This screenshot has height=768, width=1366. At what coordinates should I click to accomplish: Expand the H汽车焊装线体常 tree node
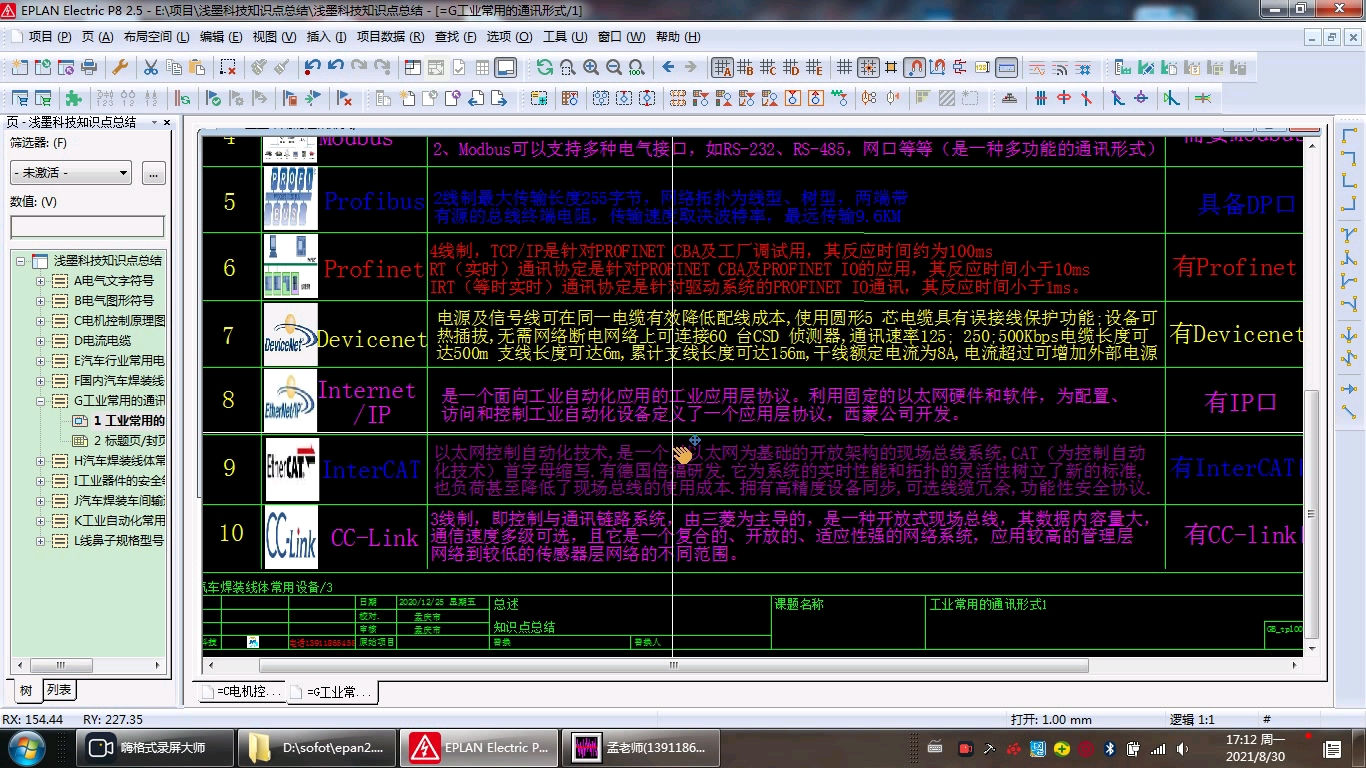click(x=41, y=460)
